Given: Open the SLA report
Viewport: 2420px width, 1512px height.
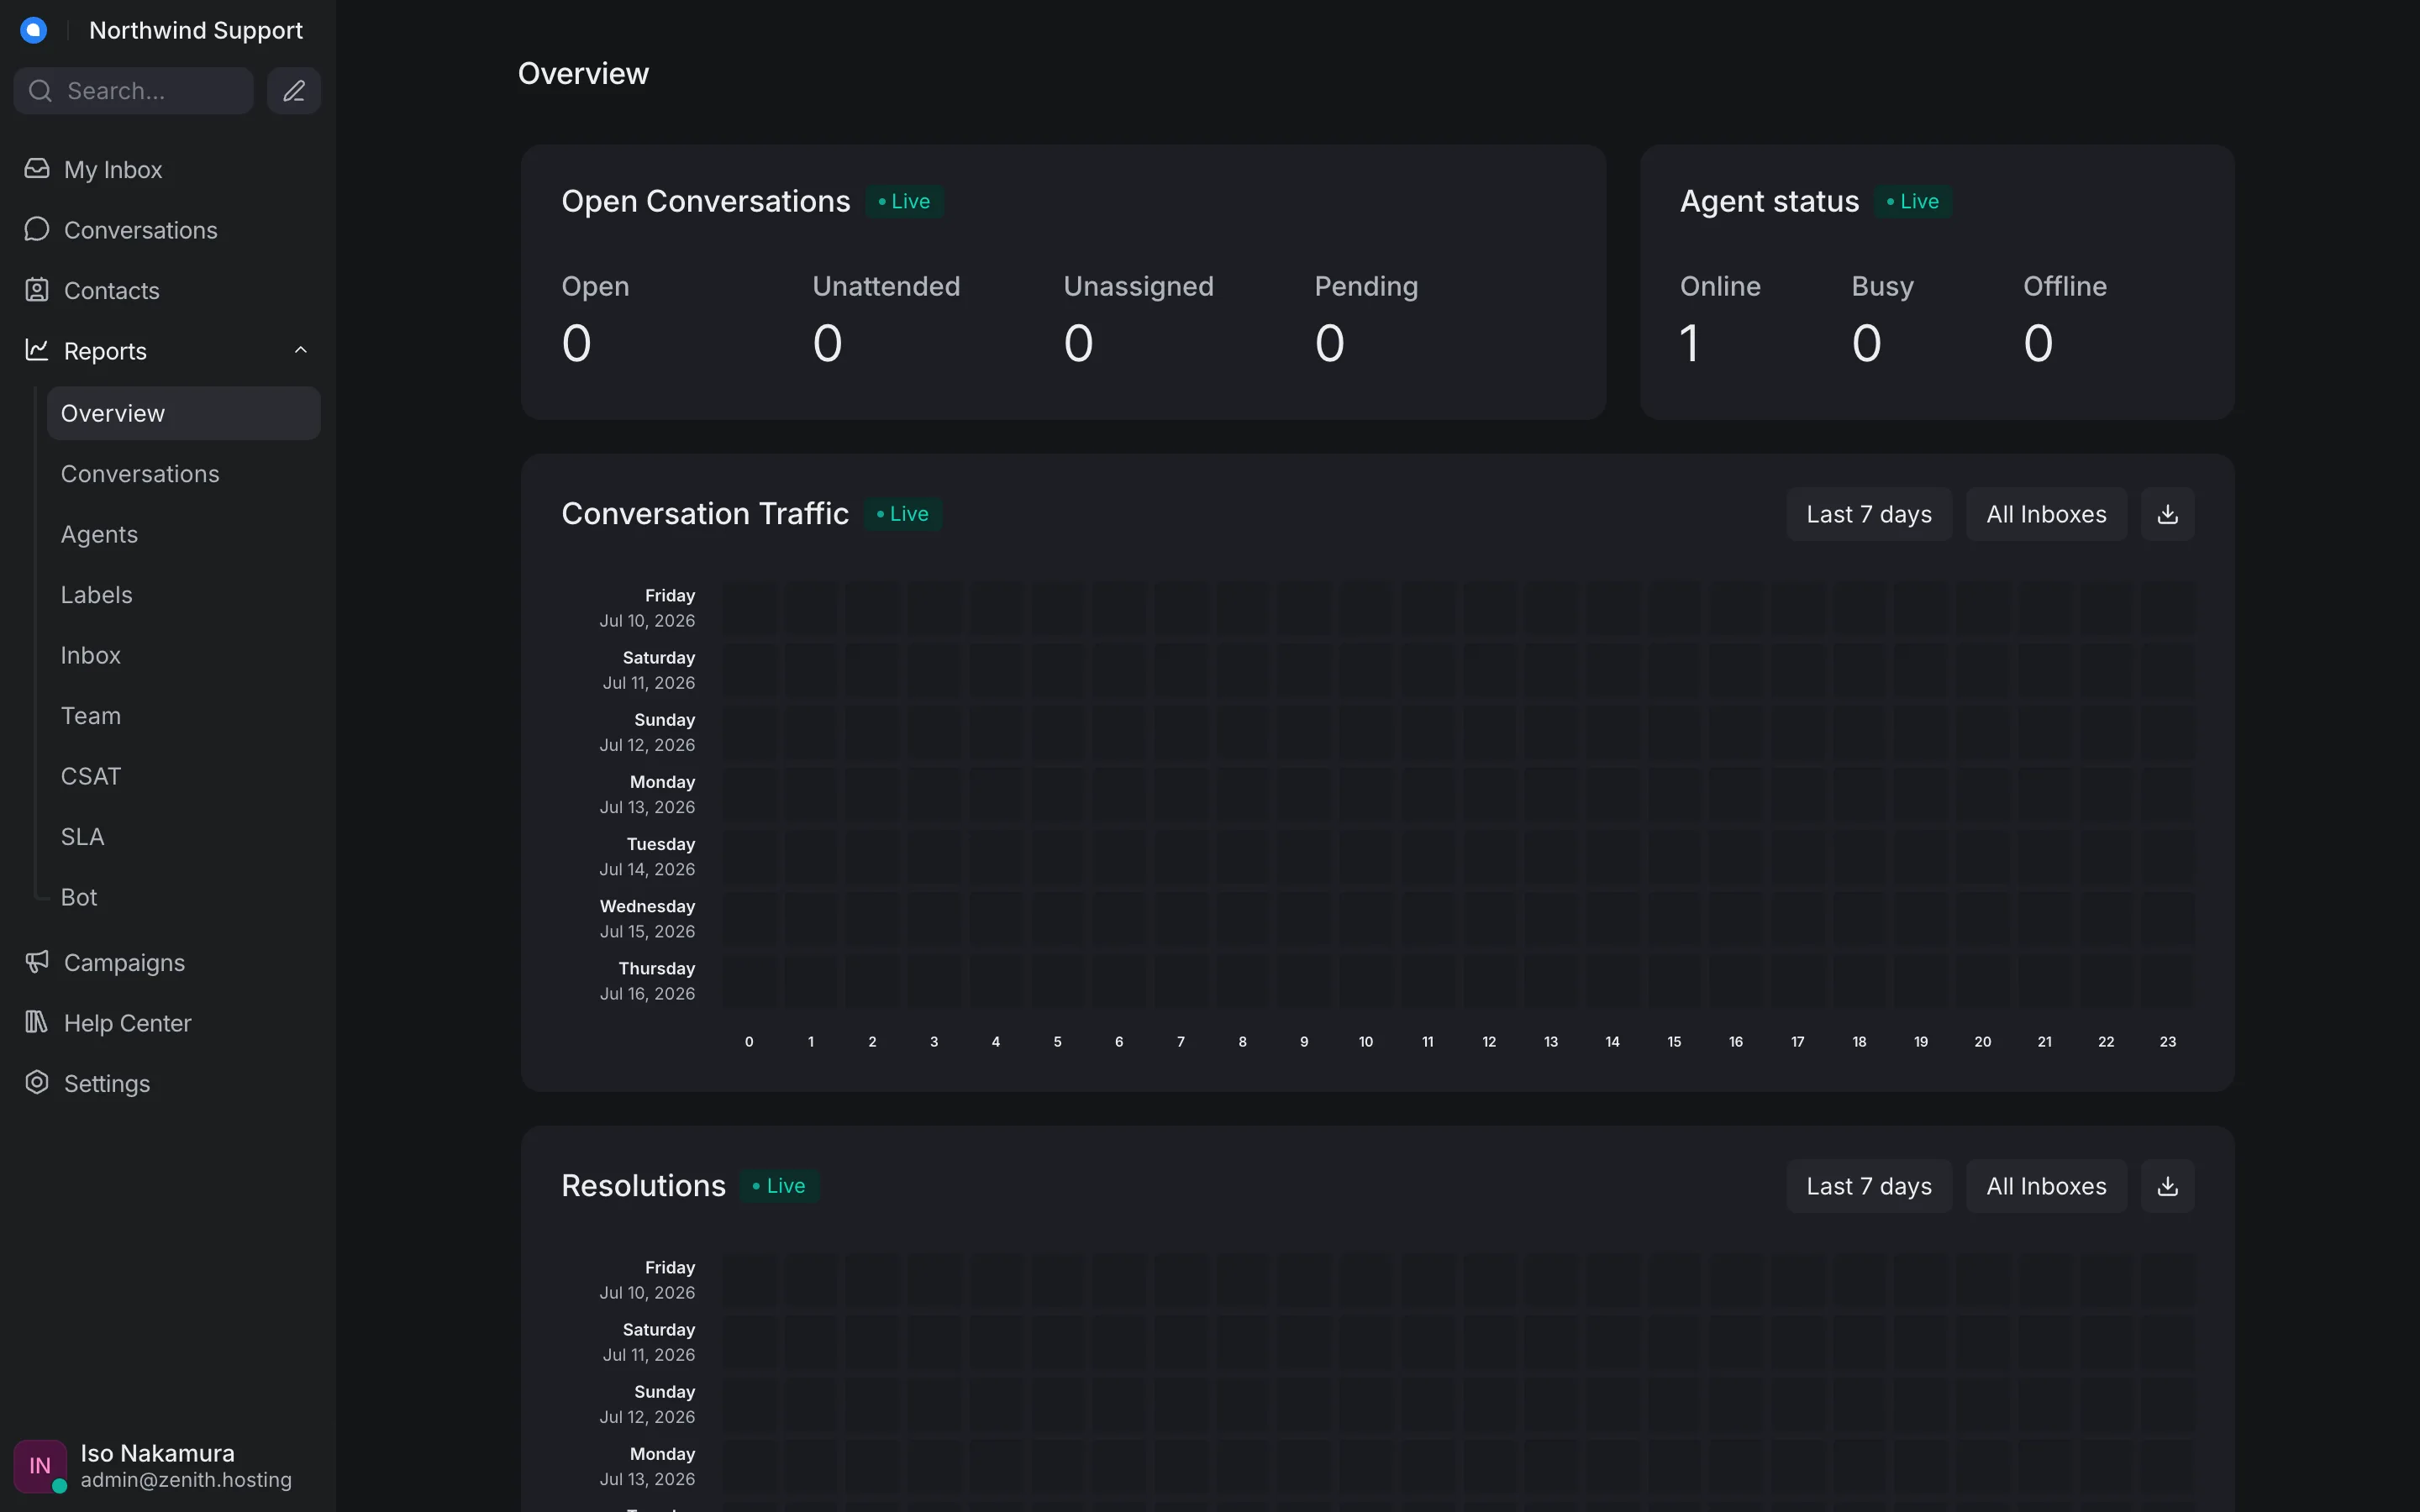Looking at the screenshot, I should [x=184, y=837].
